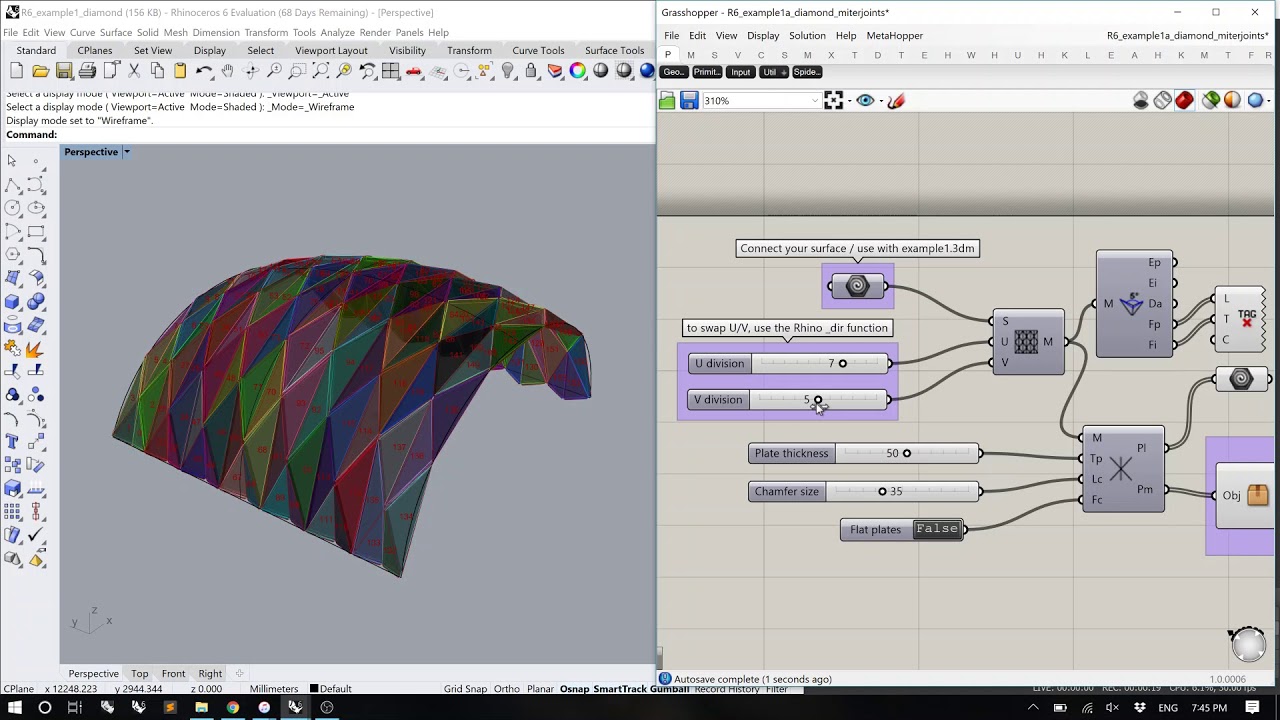The image size is (1280, 720).
Task: Open the 310% zoom level dropdown
Action: pyautogui.click(x=814, y=101)
